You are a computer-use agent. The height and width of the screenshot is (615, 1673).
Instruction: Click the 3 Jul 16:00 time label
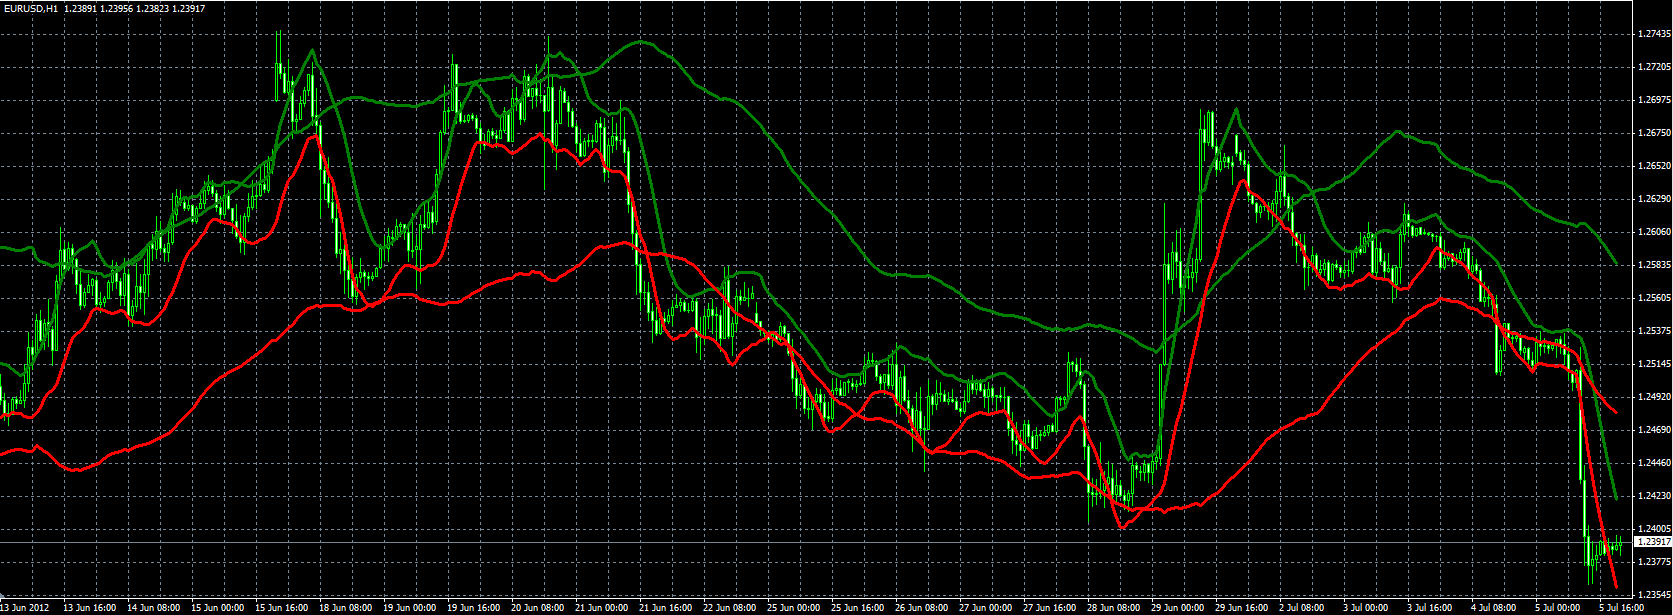1431,608
